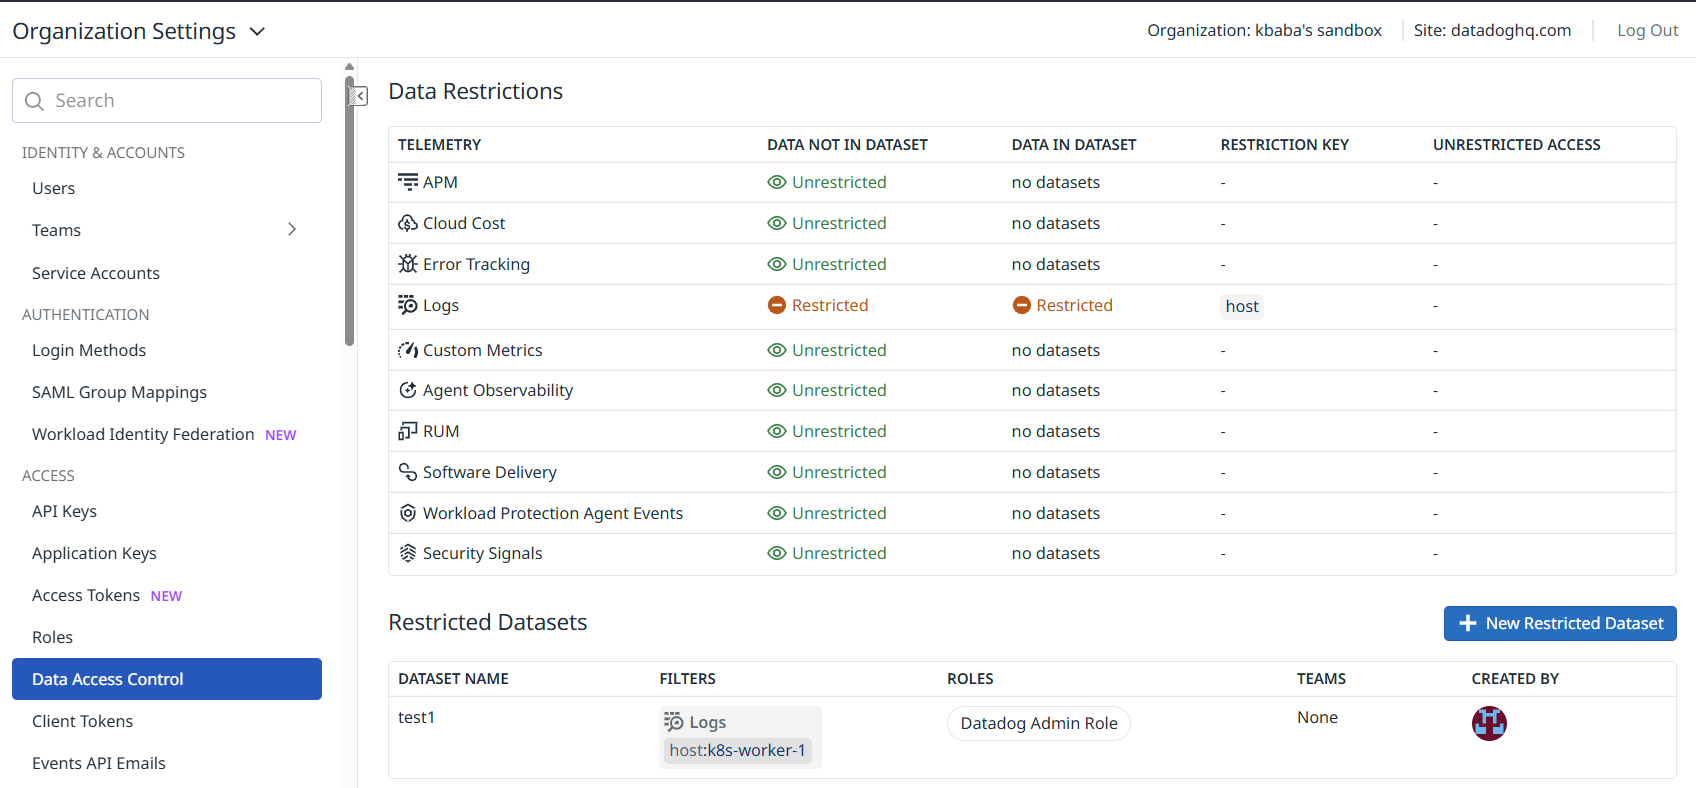Click the sidebar scroll-up arrow

(x=349, y=67)
